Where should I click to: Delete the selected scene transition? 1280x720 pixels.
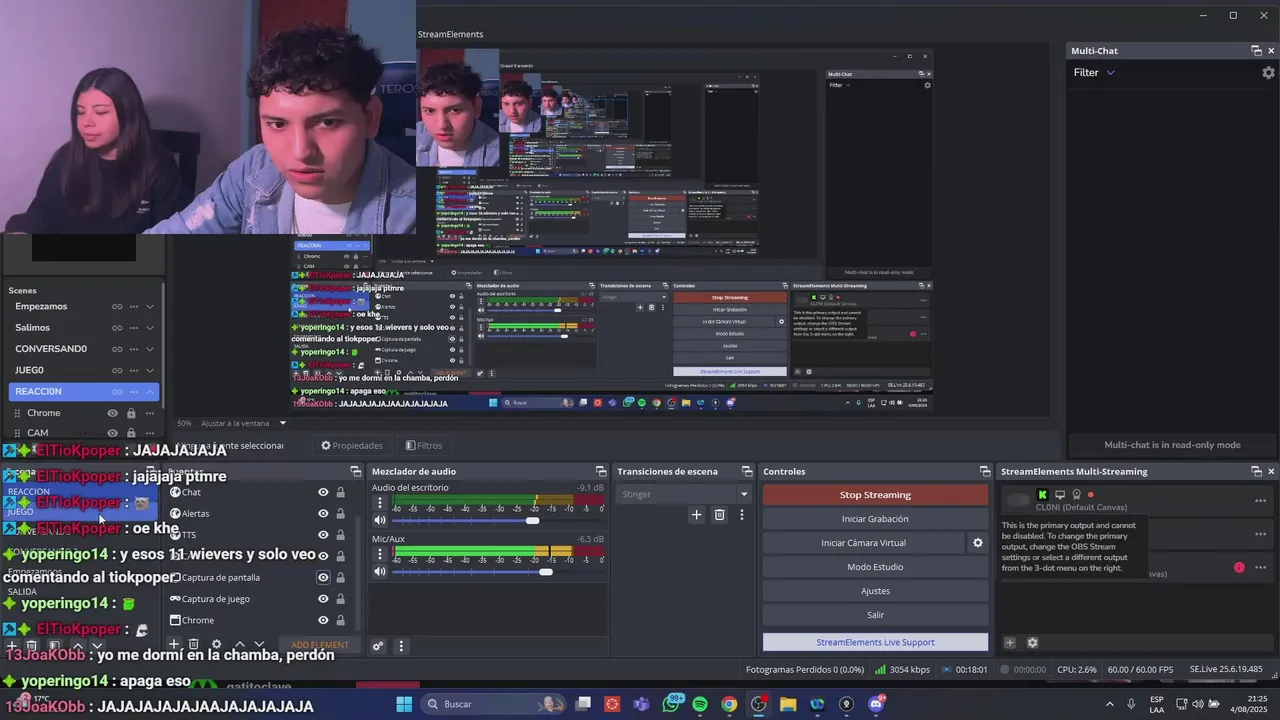click(x=719, y=515)
